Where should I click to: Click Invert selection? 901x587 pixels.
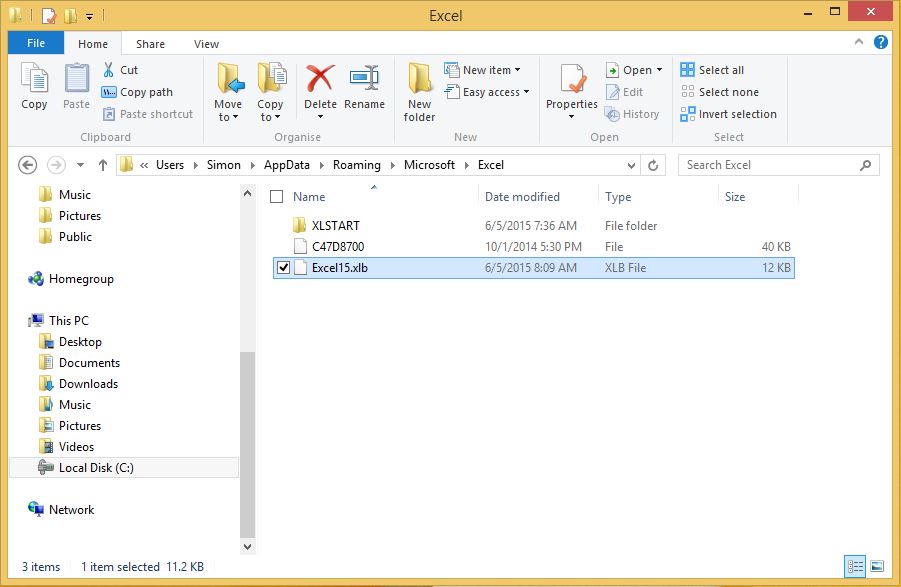(x=729, y=114)
